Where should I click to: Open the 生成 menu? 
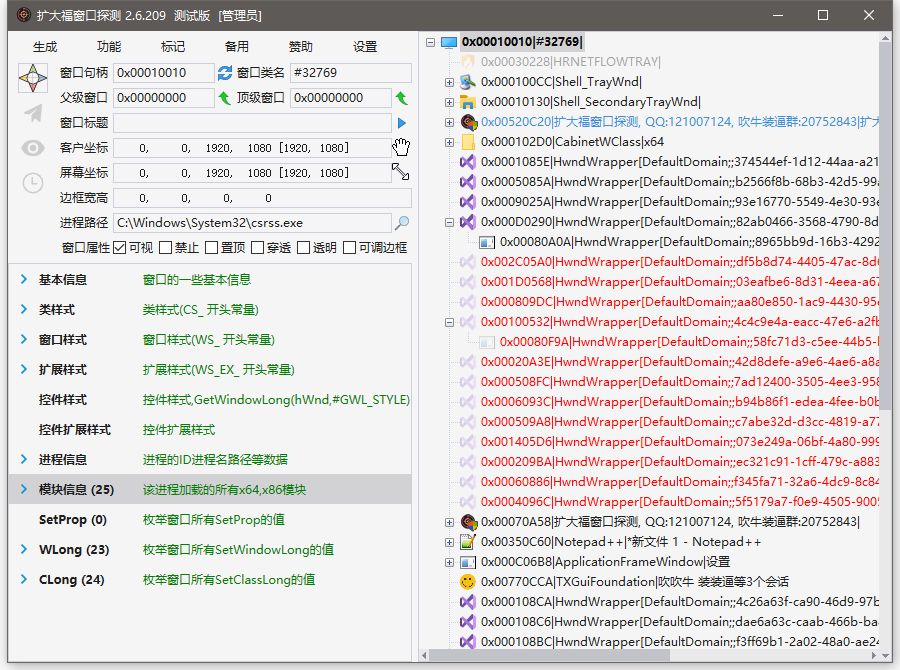[45, 47]
